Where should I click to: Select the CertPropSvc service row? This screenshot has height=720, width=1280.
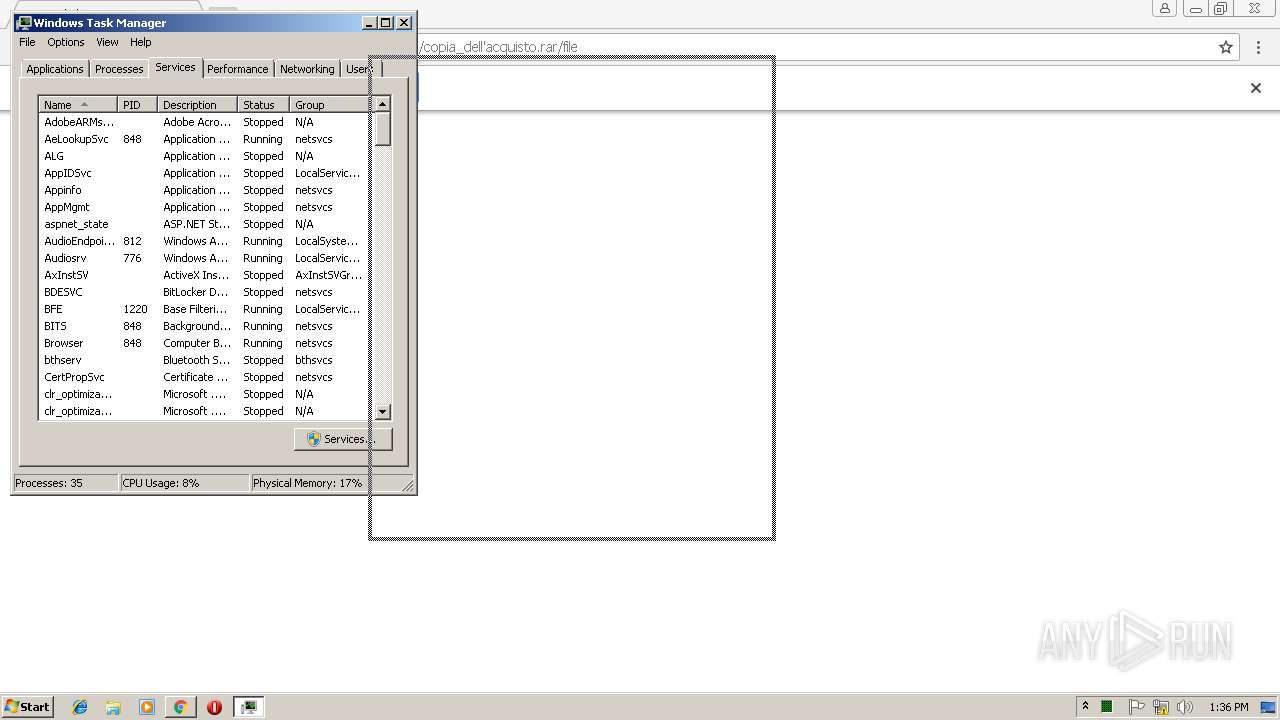[205, 377]
